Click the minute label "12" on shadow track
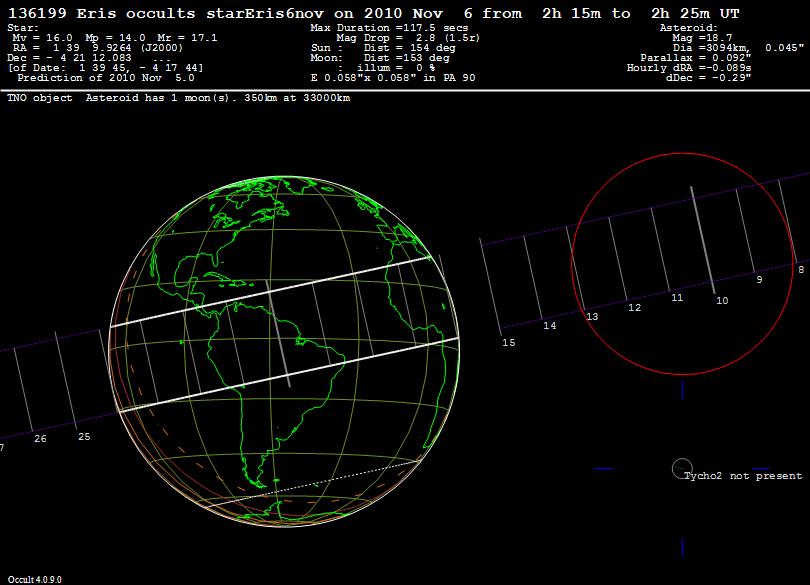The height and width of the screenshot is (585, 810). (634, 308)
